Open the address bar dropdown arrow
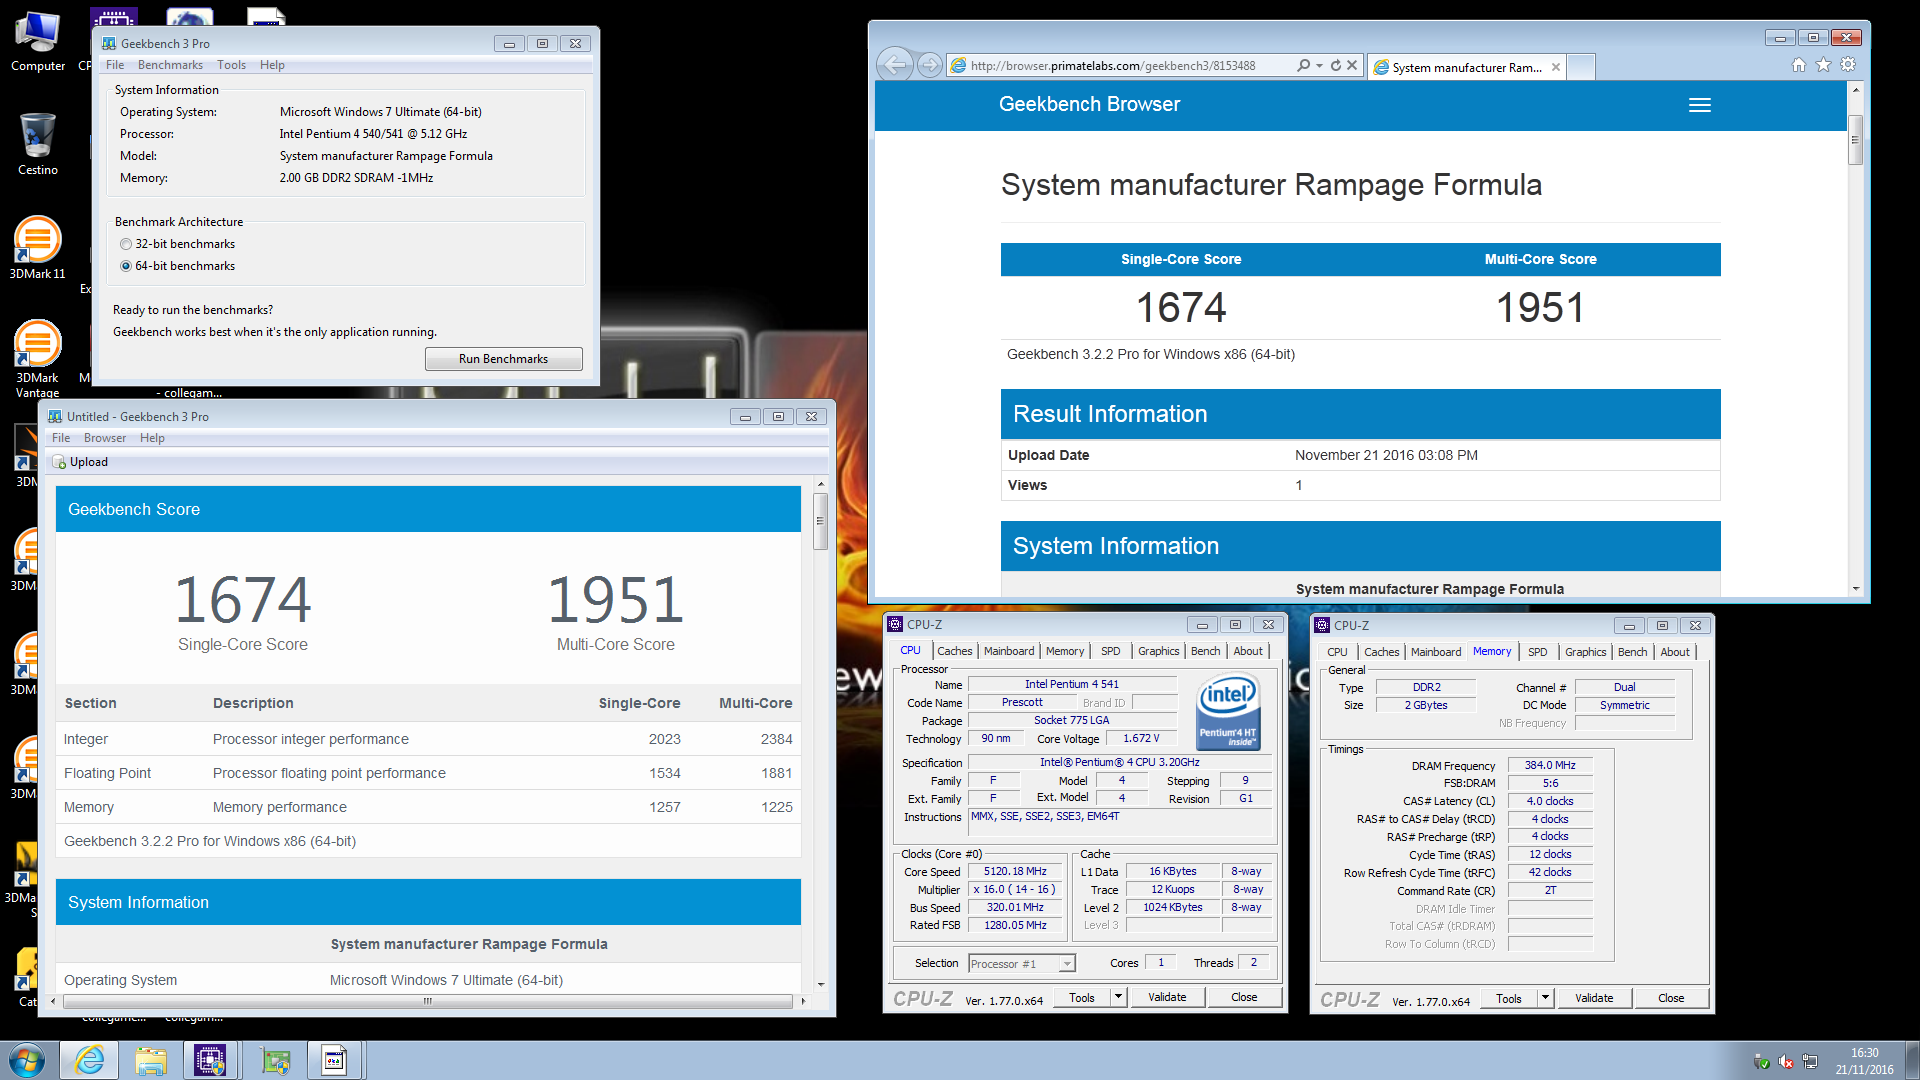Screen dimensions: 1920x1080 coord(1320,65)
